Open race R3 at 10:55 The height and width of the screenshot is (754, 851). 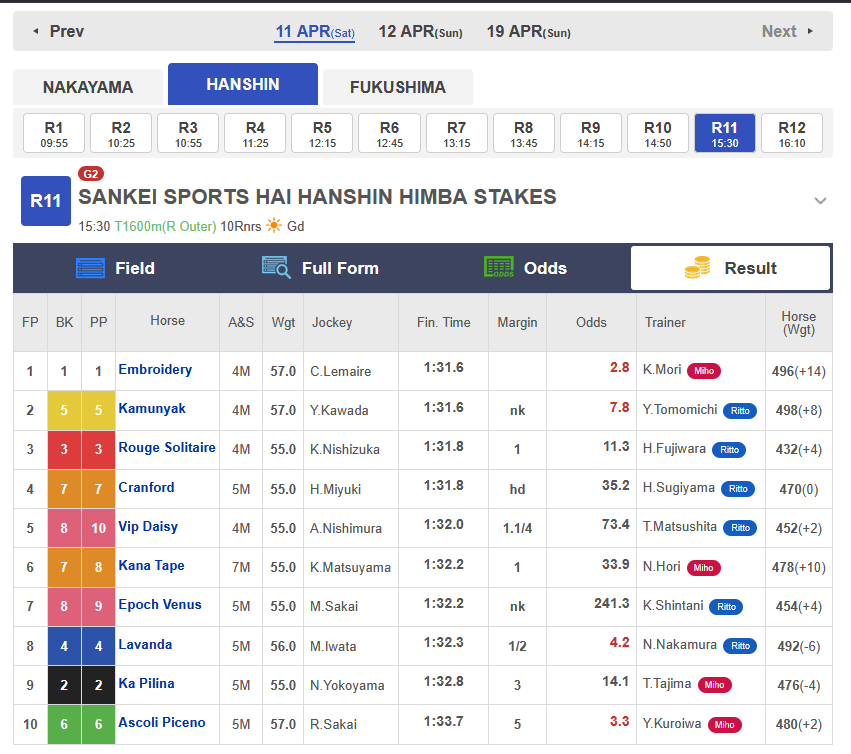tap(188, 134)
